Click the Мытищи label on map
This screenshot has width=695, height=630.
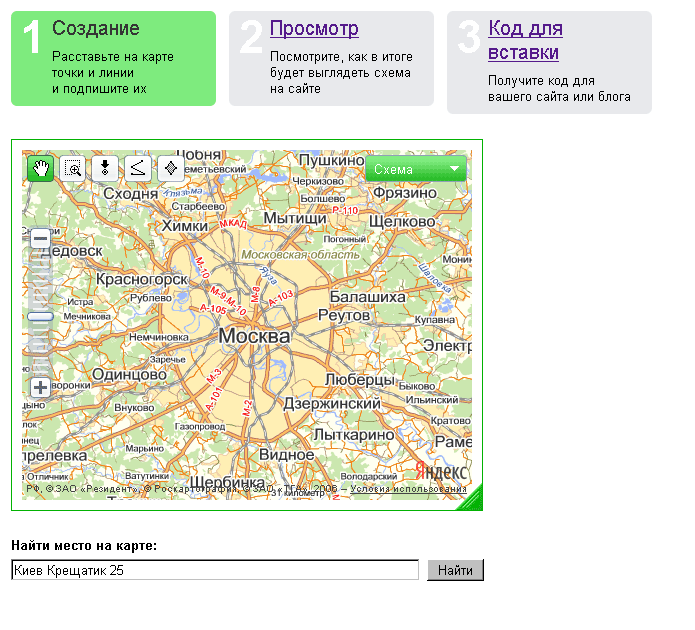pyautogui.click(x=295, y=218)
